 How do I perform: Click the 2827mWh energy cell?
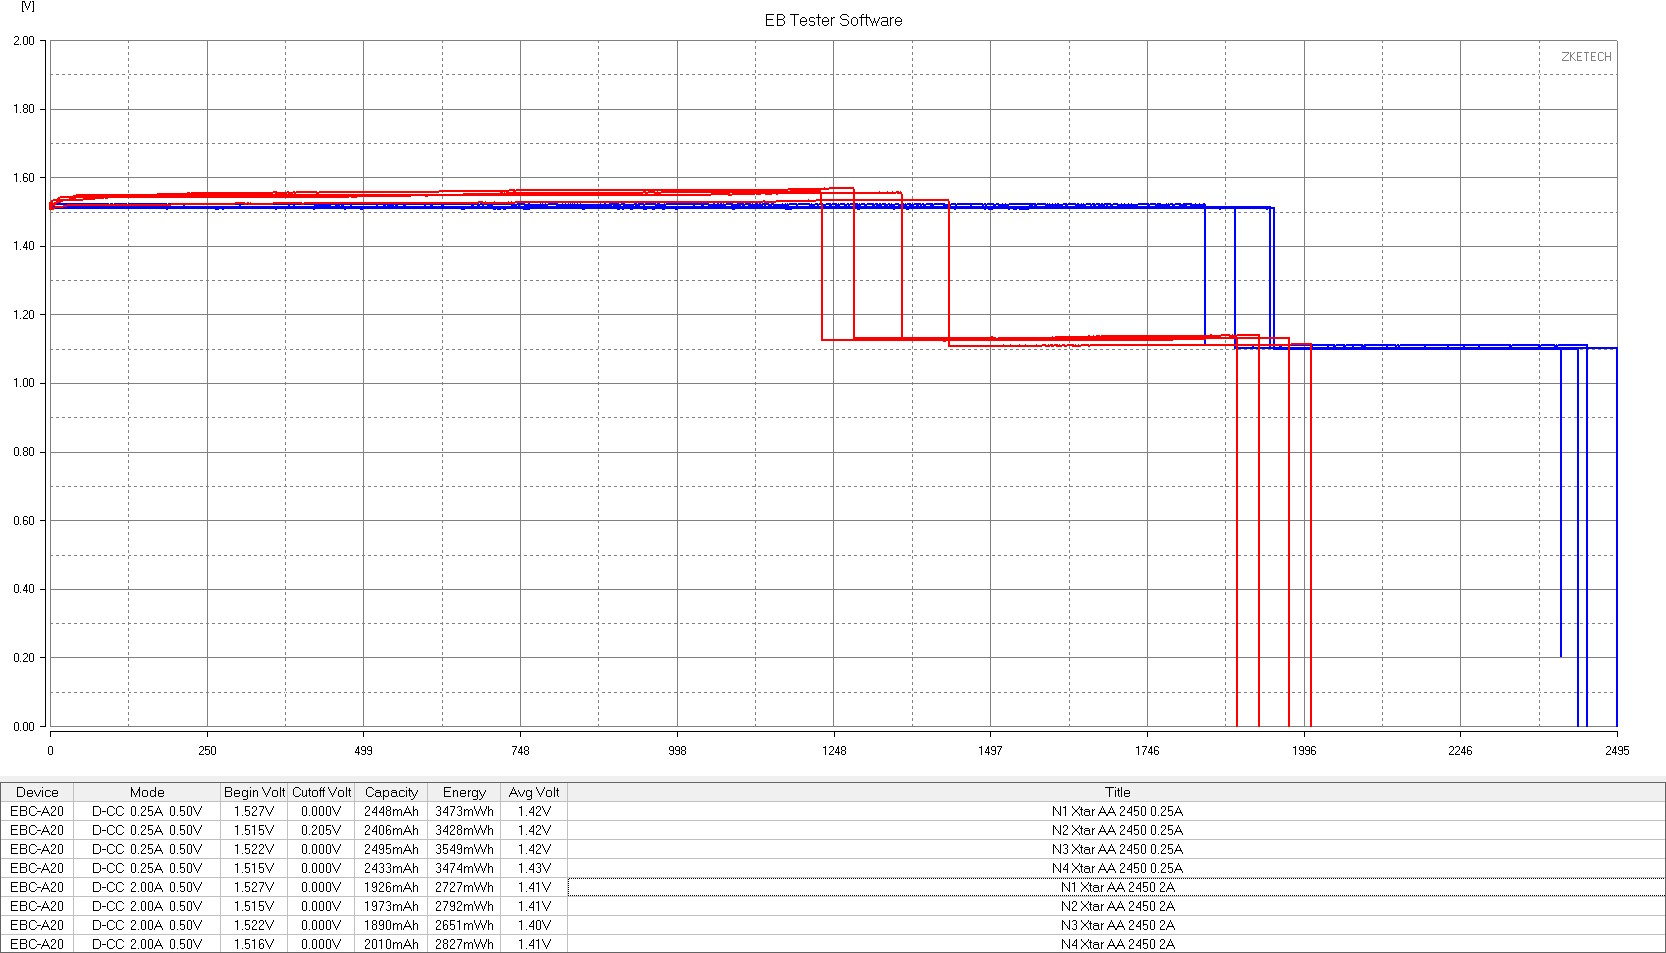point(464,944)
